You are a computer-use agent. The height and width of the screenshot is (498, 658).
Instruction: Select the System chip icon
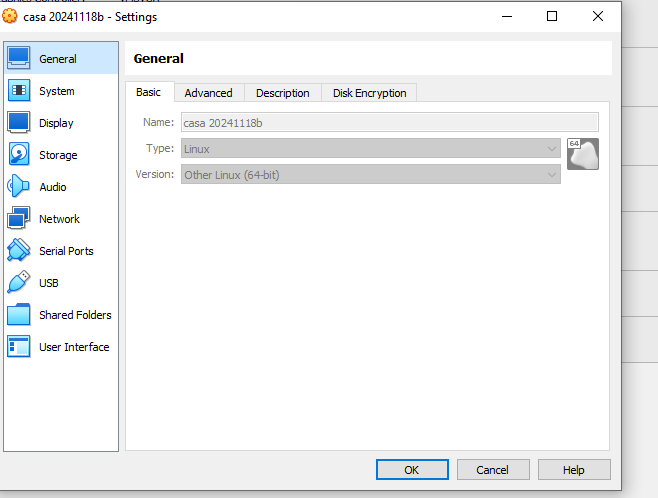click(x=19, y=91)
